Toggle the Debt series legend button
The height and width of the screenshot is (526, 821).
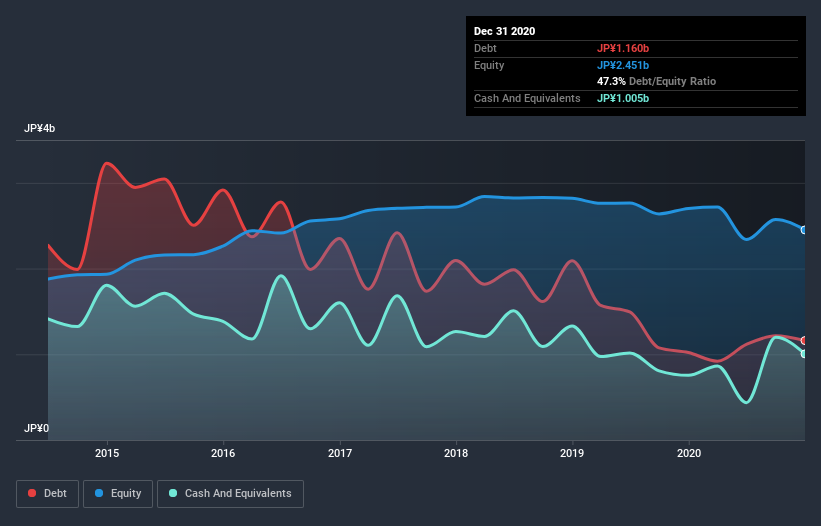[48, 494]
